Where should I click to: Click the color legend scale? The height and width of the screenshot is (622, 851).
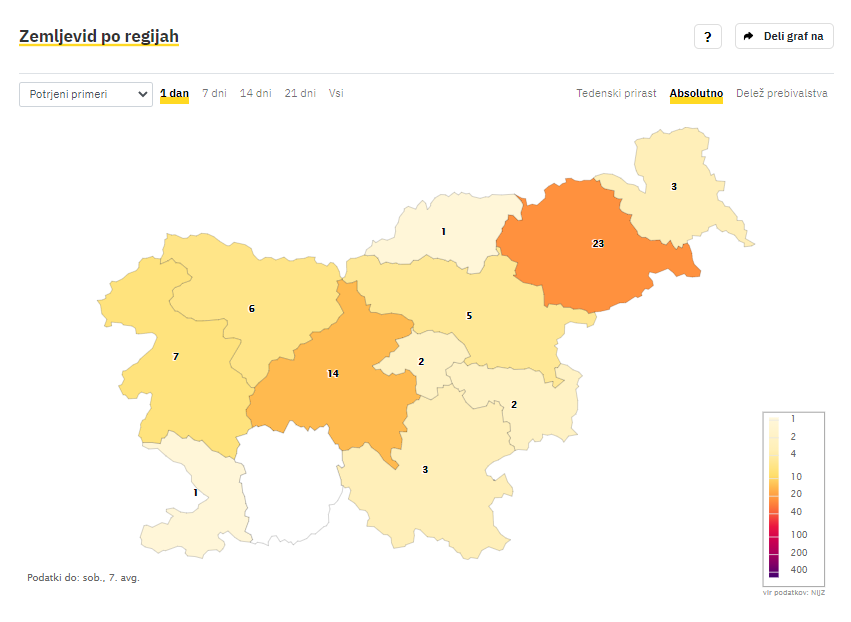coord(793,499)
